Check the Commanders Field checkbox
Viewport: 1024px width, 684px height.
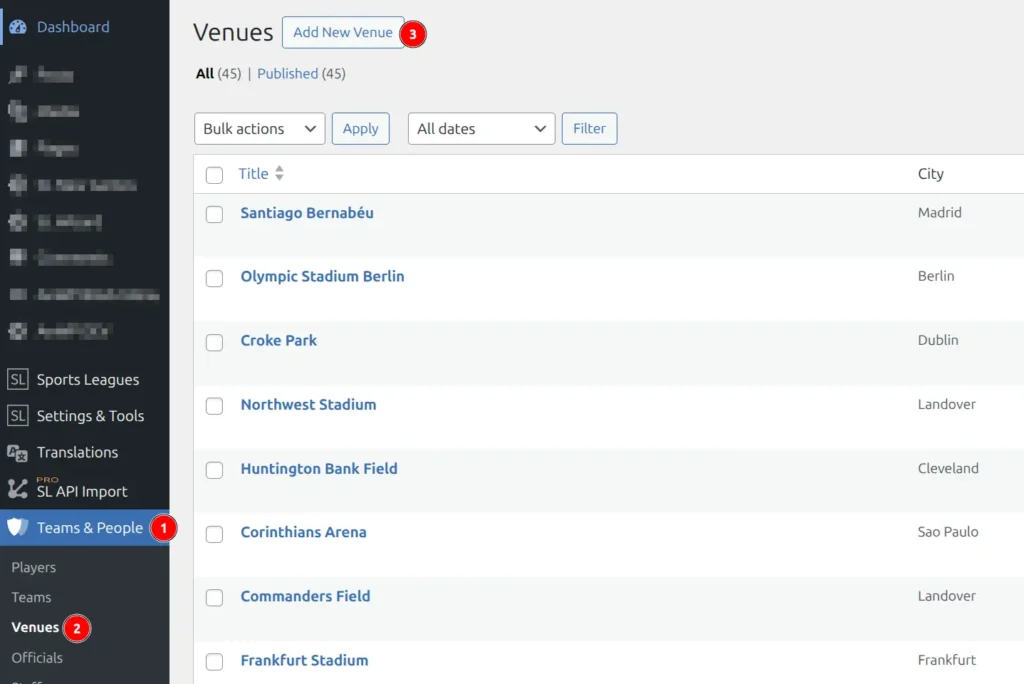coord(214,597)
